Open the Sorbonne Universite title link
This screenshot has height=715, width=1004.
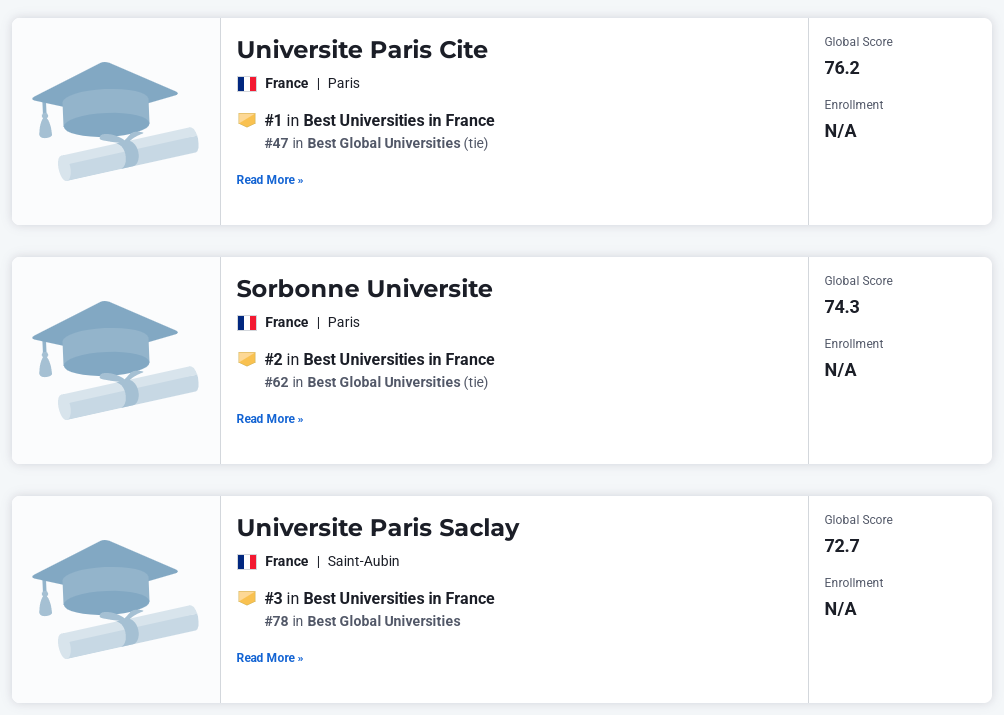point(364,289)
